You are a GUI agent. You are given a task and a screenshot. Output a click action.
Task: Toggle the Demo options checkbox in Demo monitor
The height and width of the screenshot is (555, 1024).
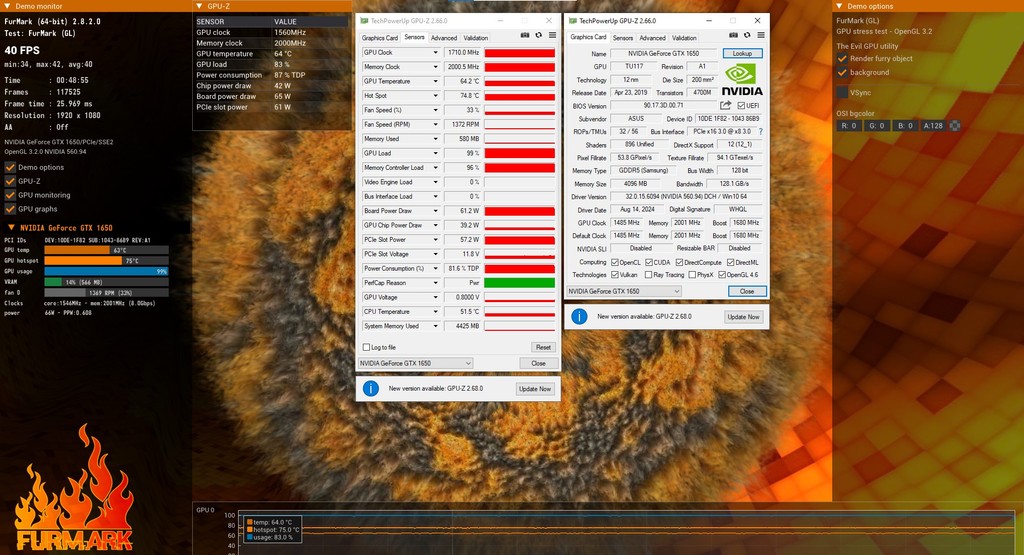pos(10,167)
